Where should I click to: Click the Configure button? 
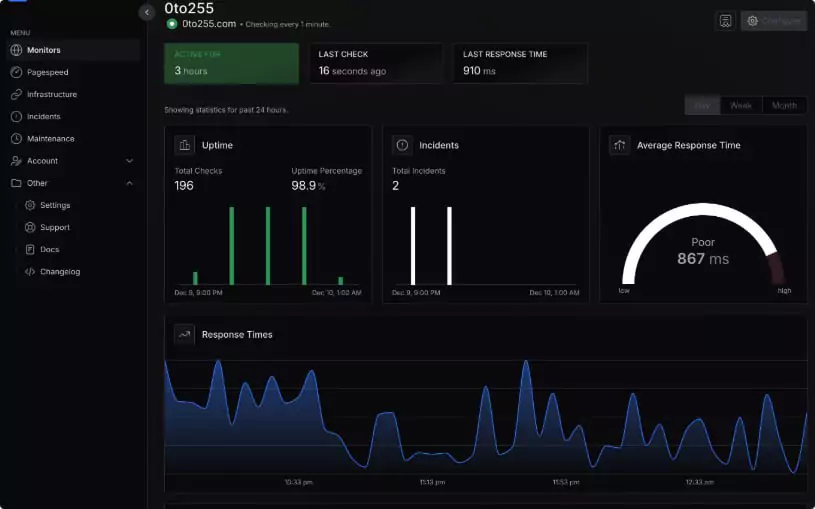(774, 21)
